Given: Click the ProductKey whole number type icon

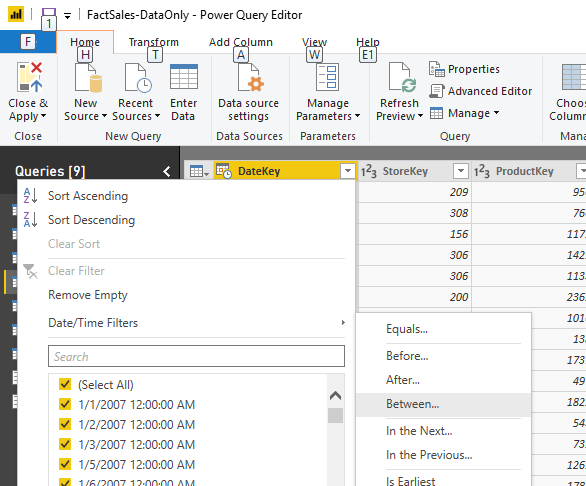Looking at the screenshot, I should click(482, 171).
